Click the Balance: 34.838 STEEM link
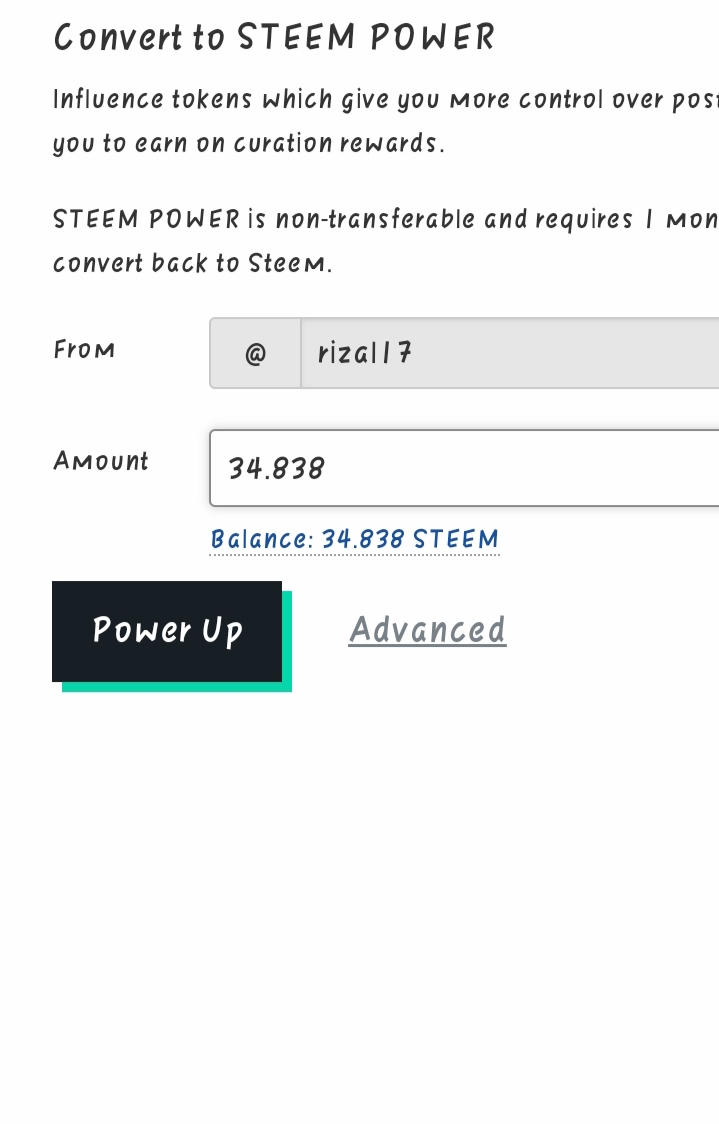719x1124 pixels. (x=354, y=539)
